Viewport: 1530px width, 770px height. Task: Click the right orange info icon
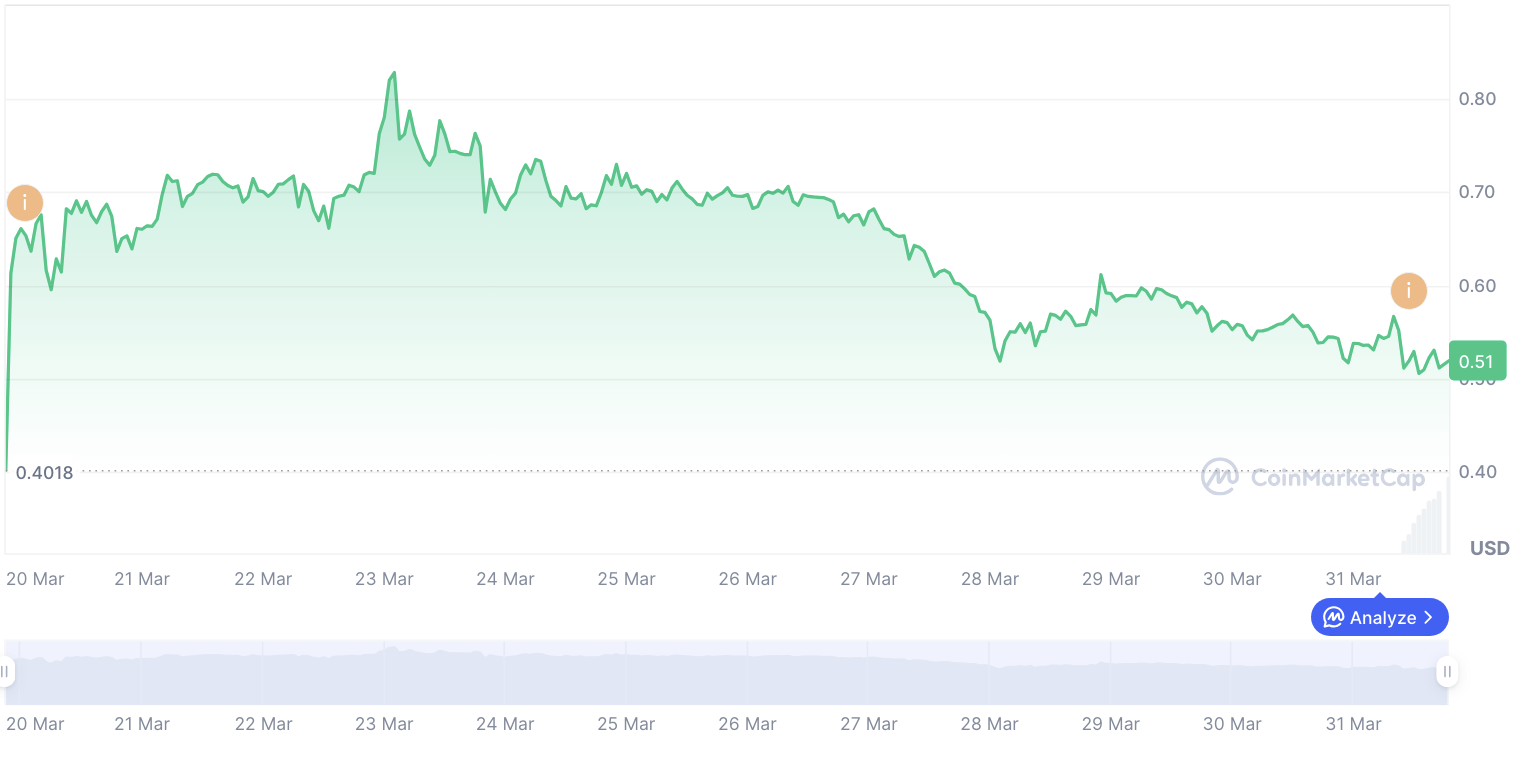1409,291
